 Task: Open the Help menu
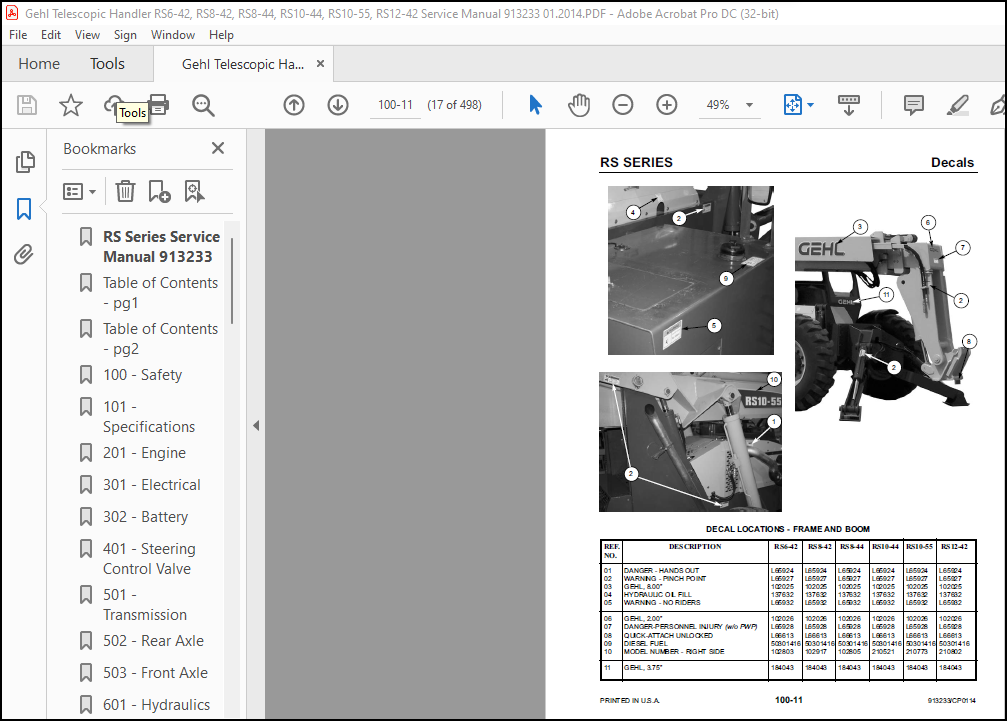tap(221, 35)
